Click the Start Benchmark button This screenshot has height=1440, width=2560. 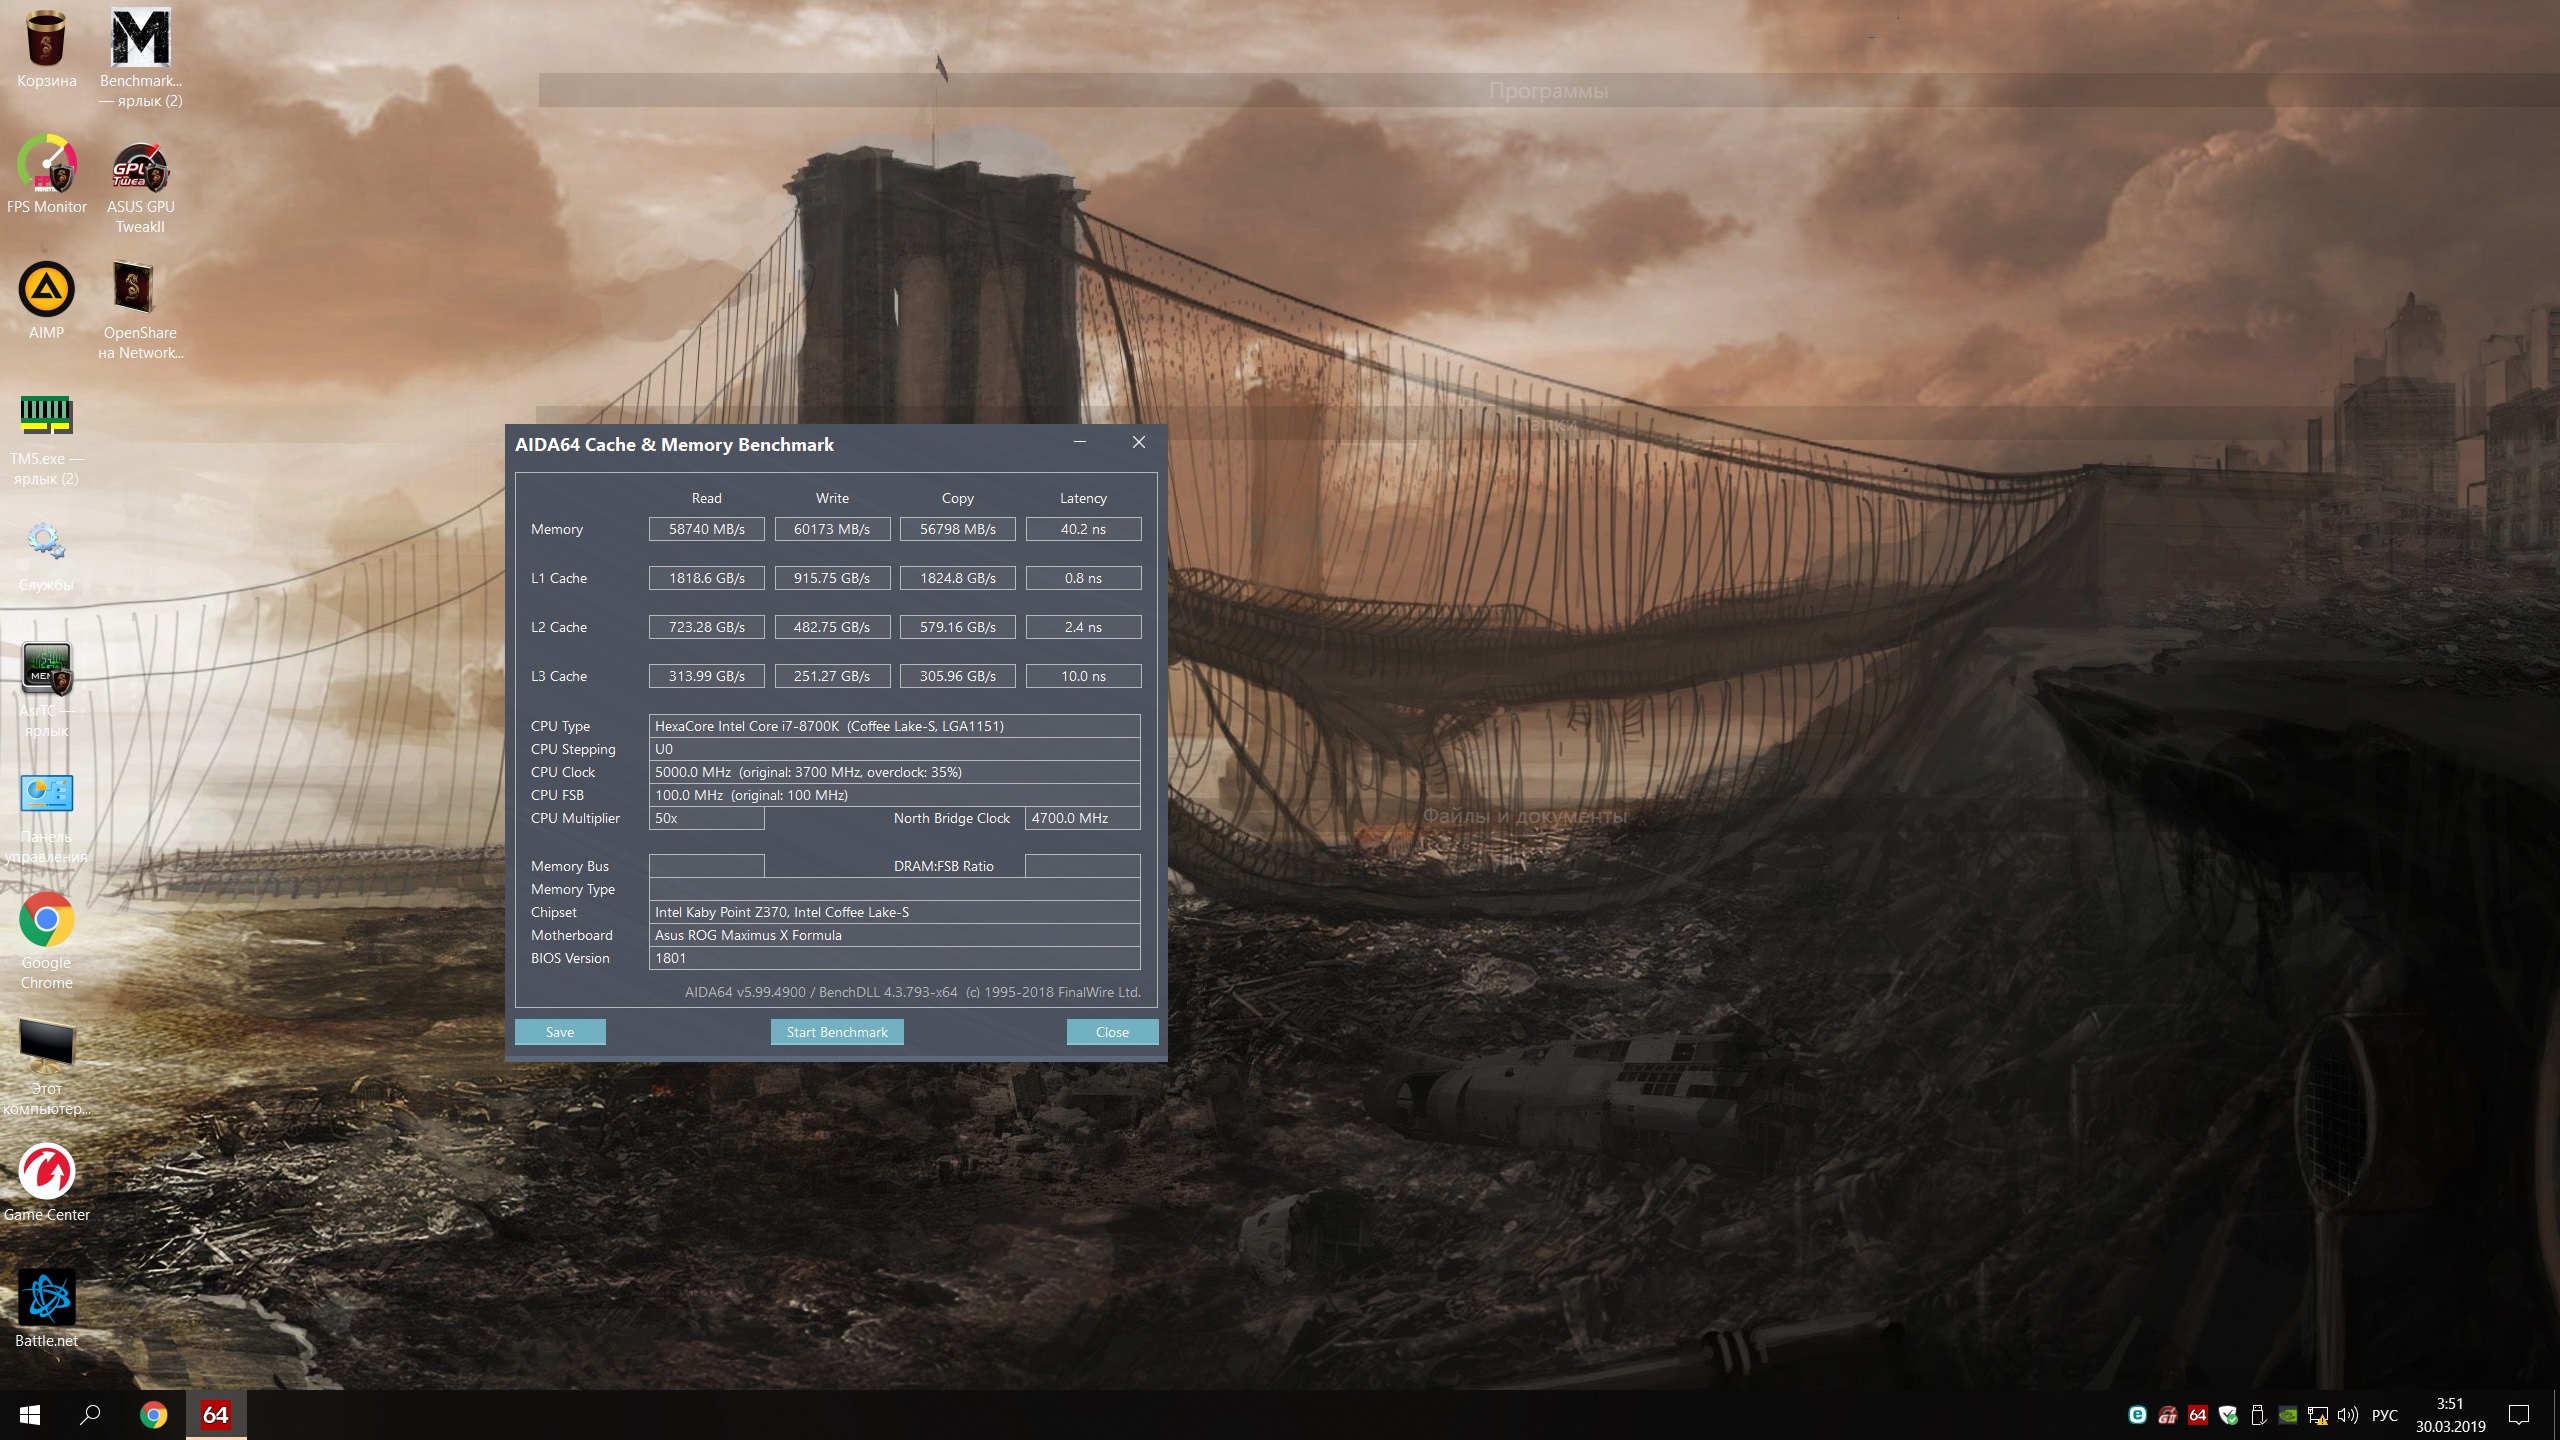[836, 1032]
